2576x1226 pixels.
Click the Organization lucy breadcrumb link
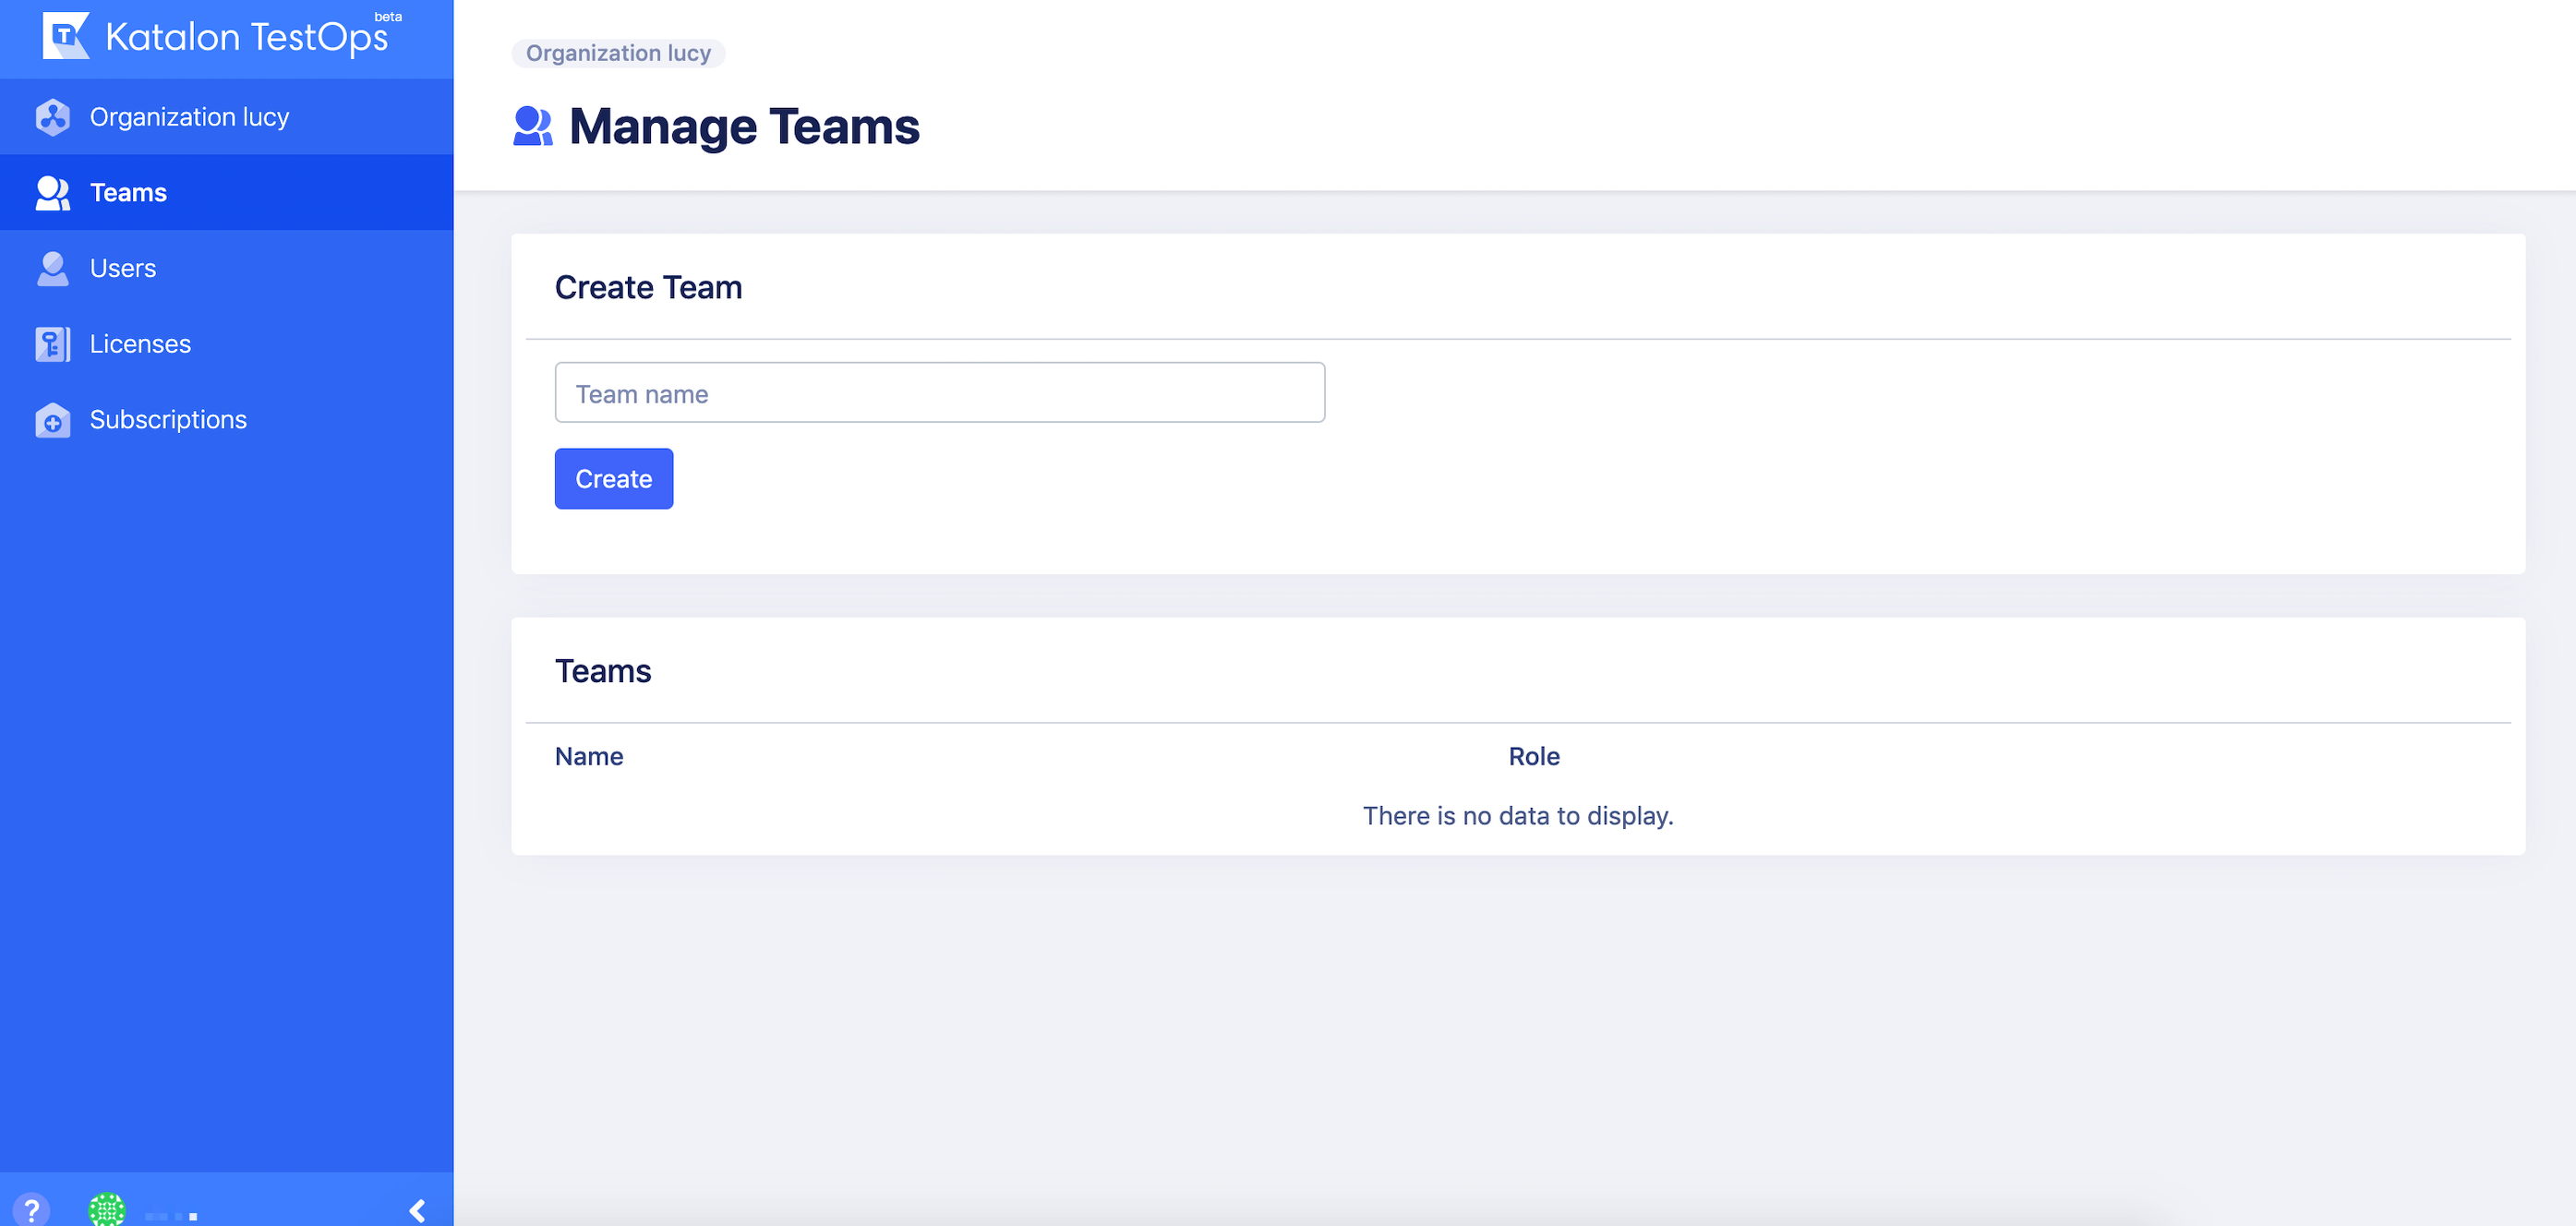click(618, 53)
